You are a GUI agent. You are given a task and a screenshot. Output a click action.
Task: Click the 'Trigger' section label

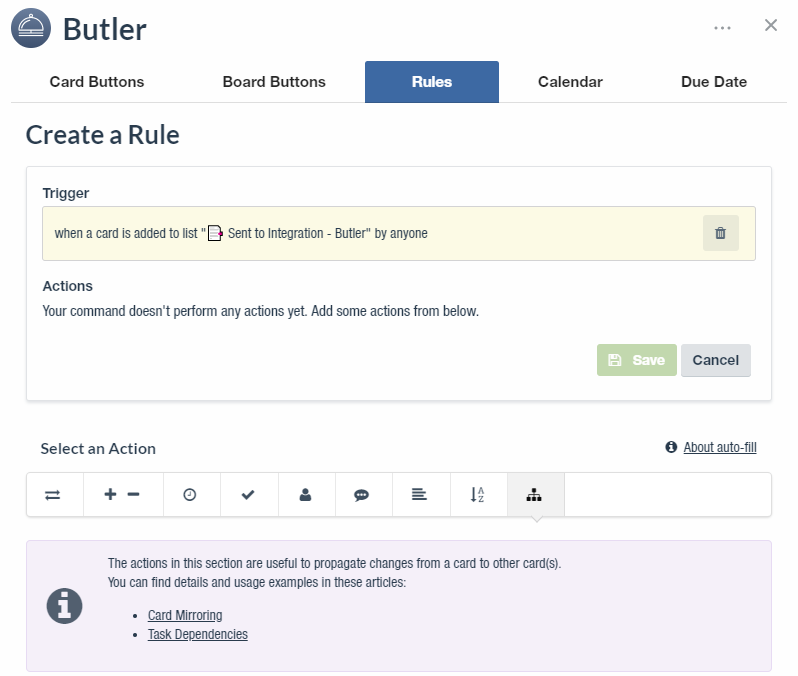point(66,193)
